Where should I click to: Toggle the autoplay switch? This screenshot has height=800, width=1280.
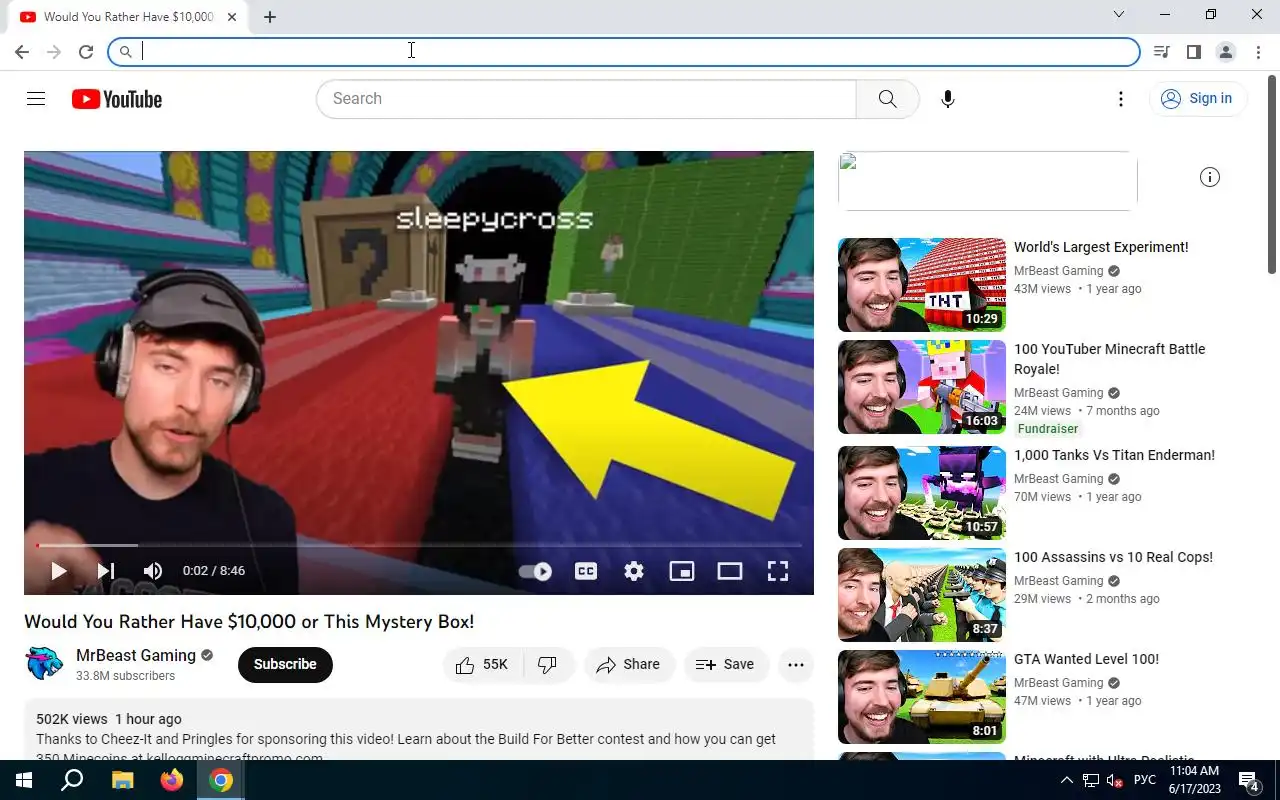(x=535, y=571)
